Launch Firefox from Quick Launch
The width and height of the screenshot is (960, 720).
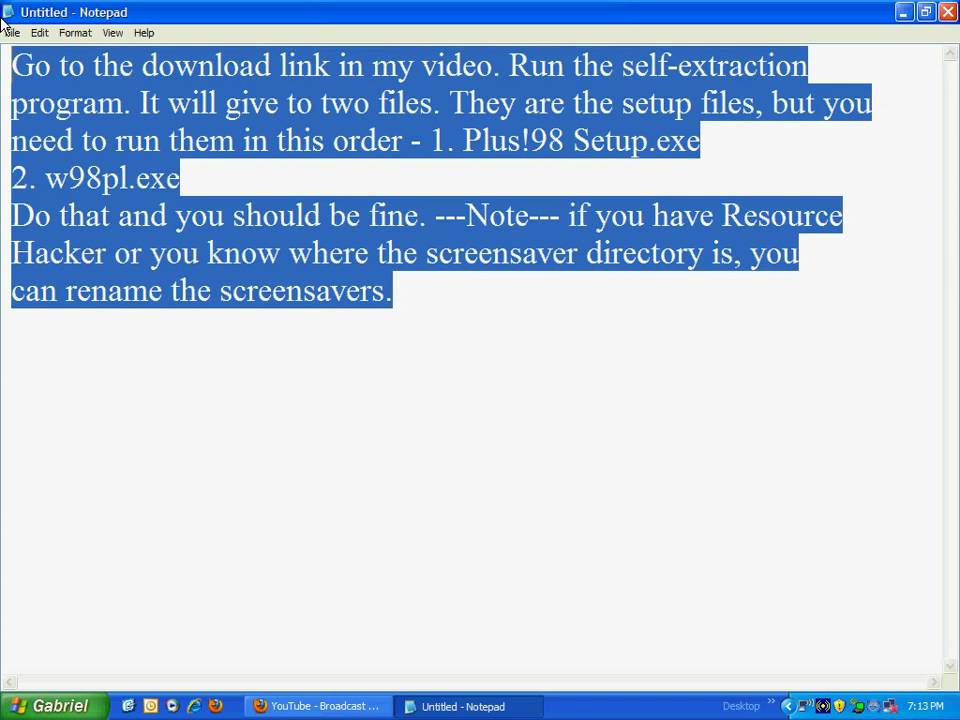click(x=216, y=706)
